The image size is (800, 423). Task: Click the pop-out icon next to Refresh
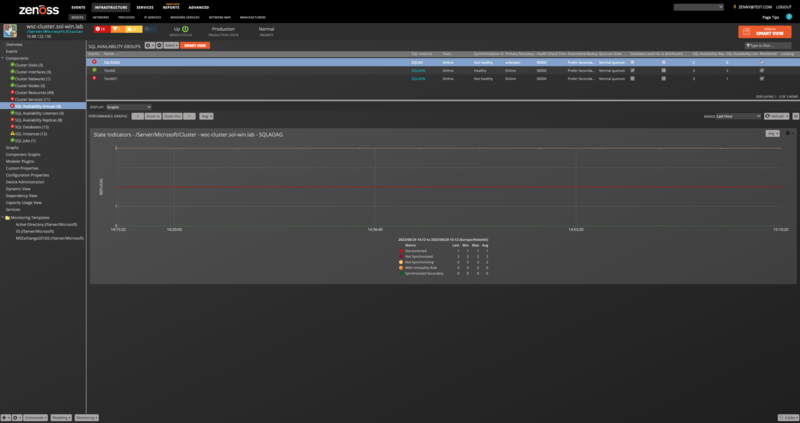point(795,116)
